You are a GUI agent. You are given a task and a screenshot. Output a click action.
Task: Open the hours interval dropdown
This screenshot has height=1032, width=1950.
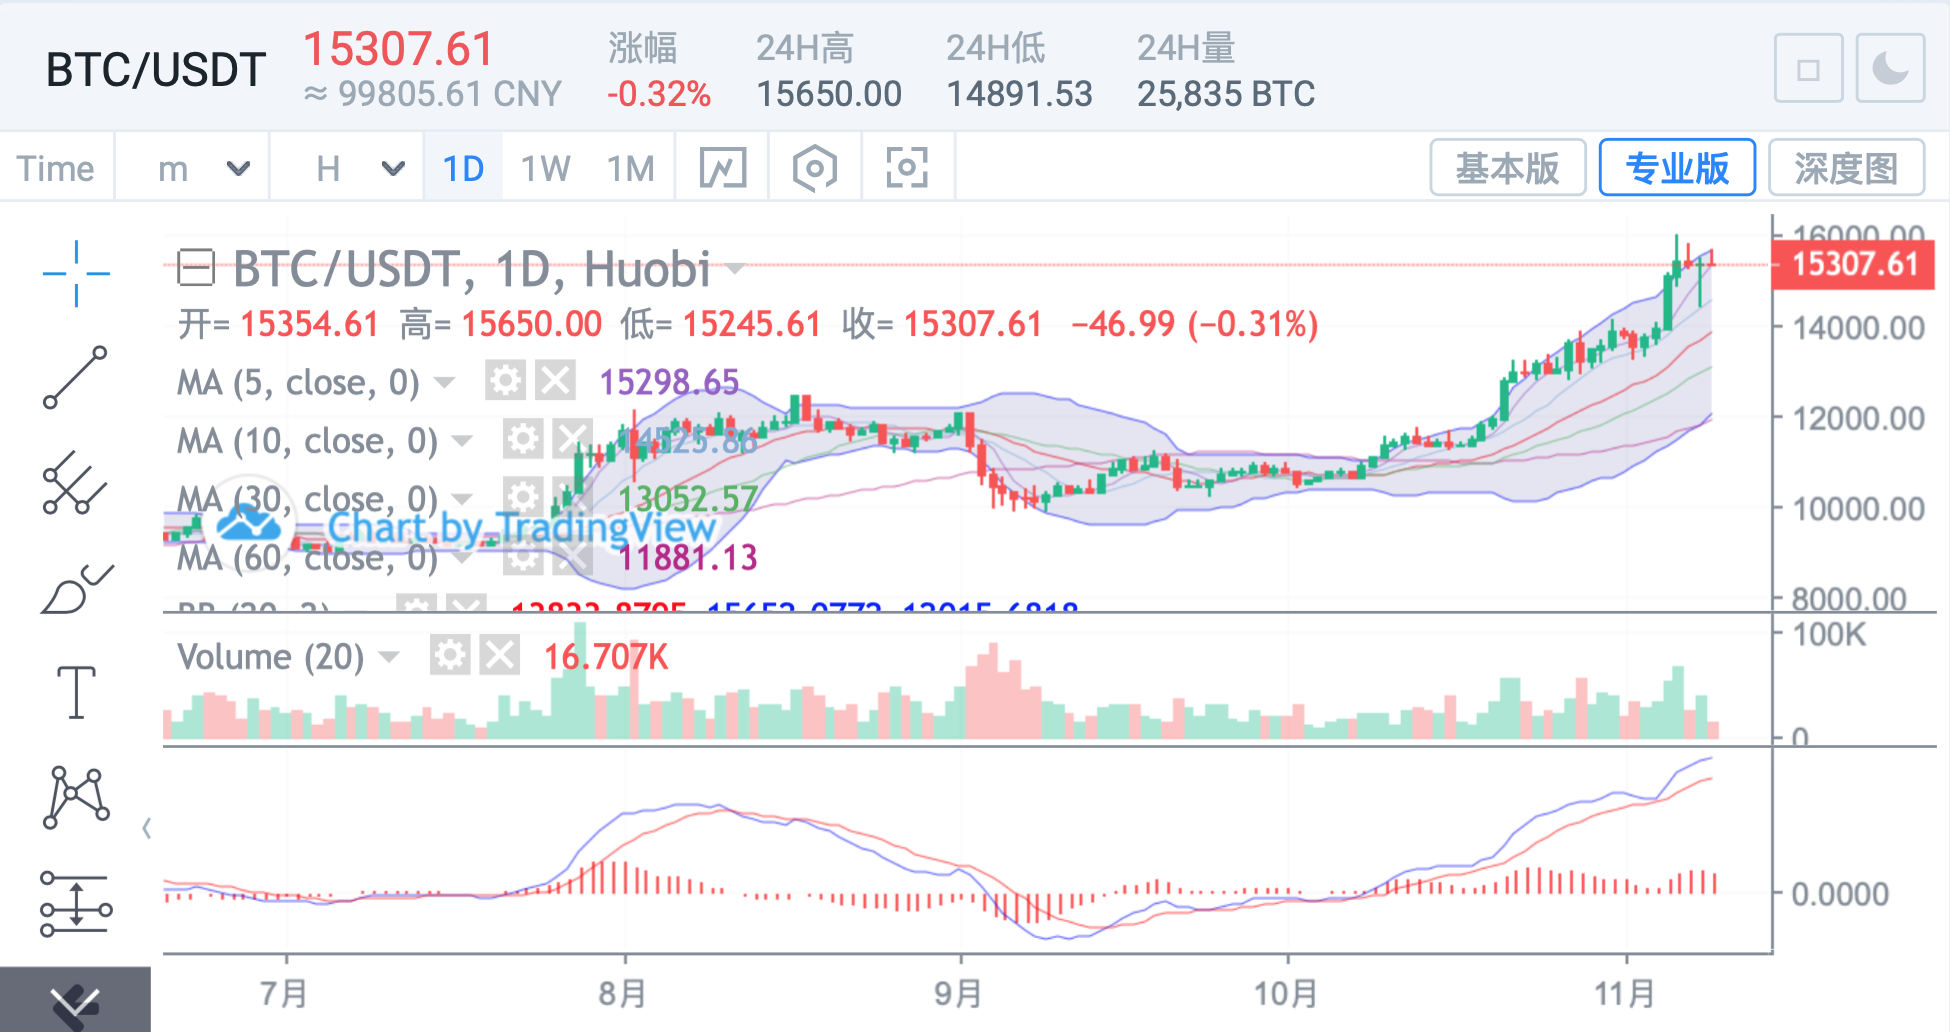[x=393, y=168]
